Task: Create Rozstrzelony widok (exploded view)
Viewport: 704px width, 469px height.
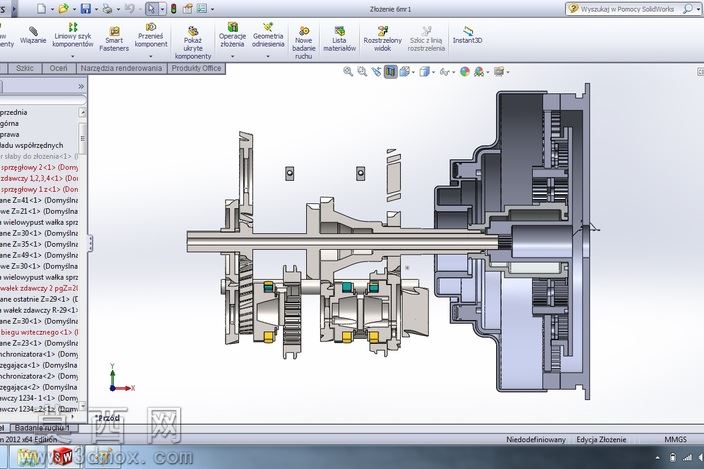Action: coord(383,39)
